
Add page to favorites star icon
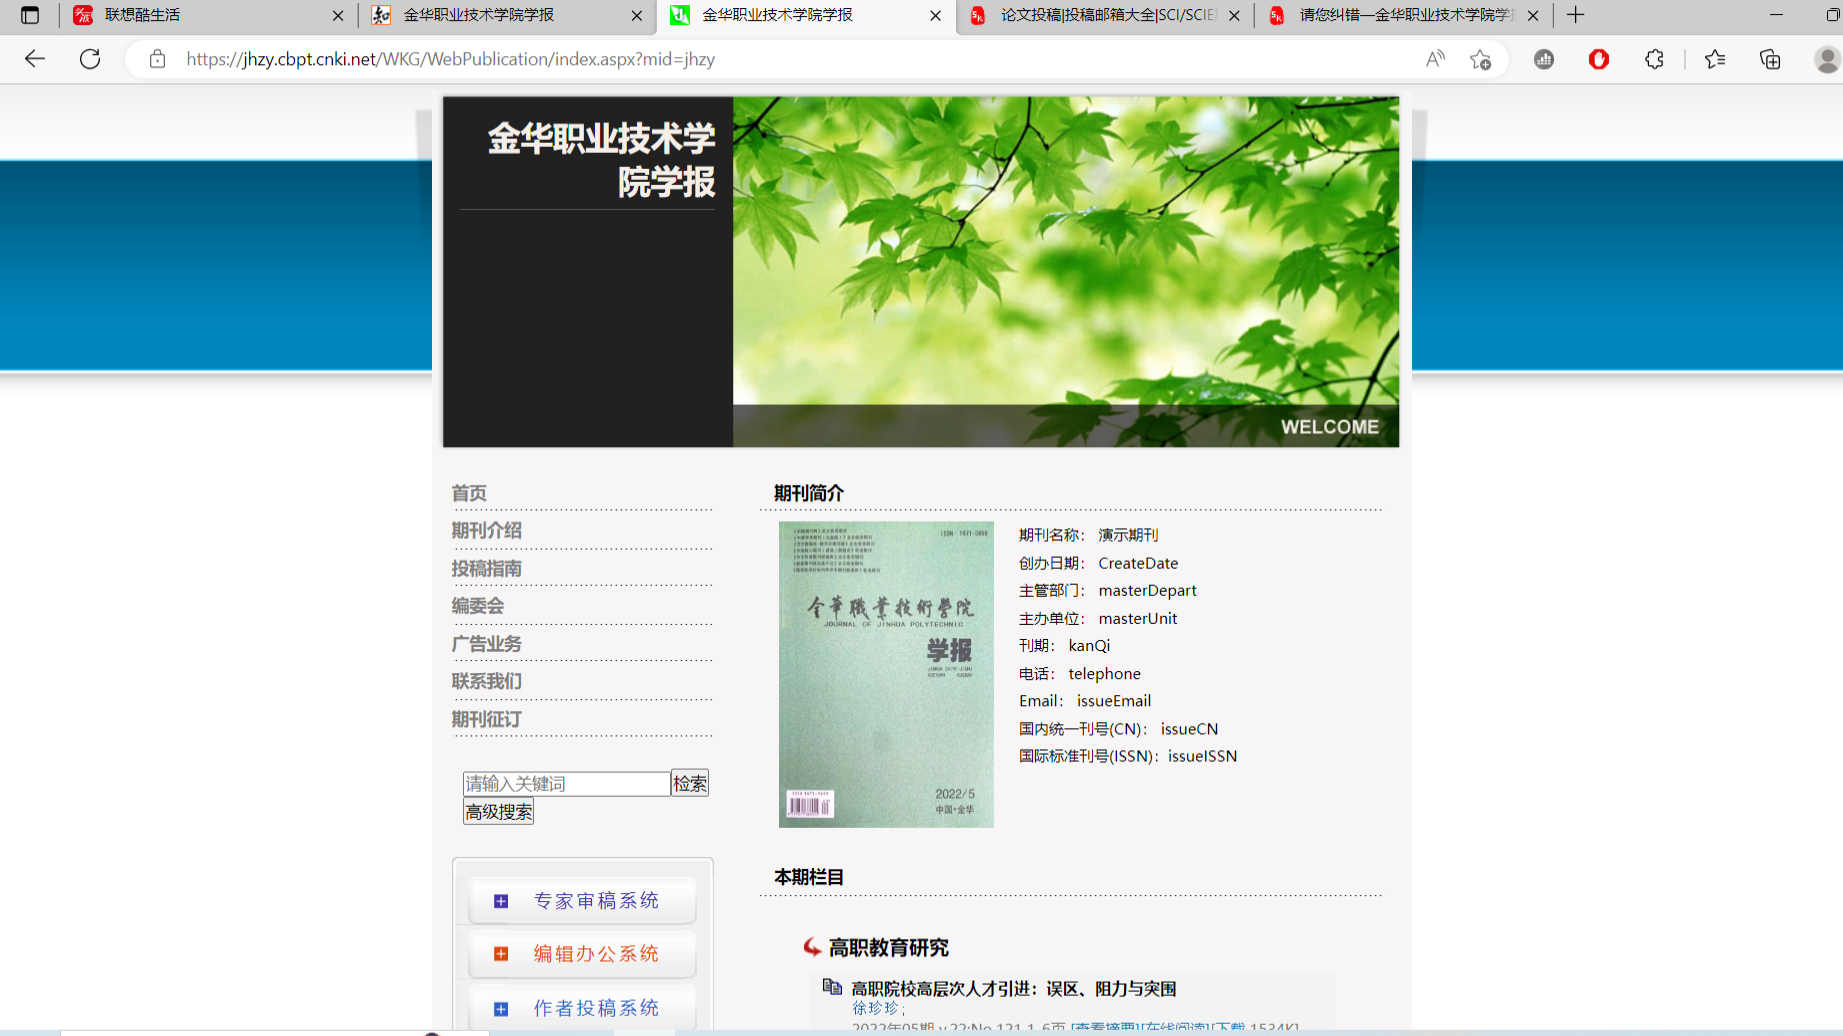click(x=1481, y=60)
